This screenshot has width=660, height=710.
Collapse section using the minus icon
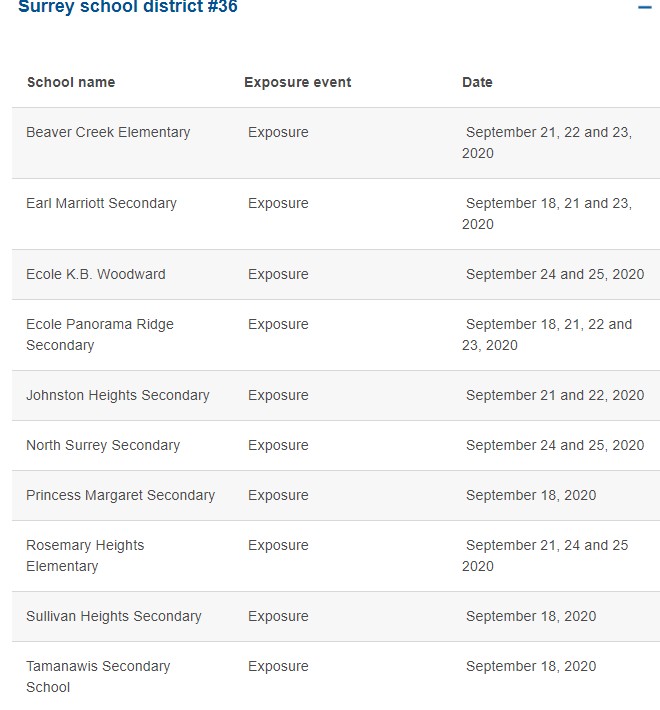645,7
